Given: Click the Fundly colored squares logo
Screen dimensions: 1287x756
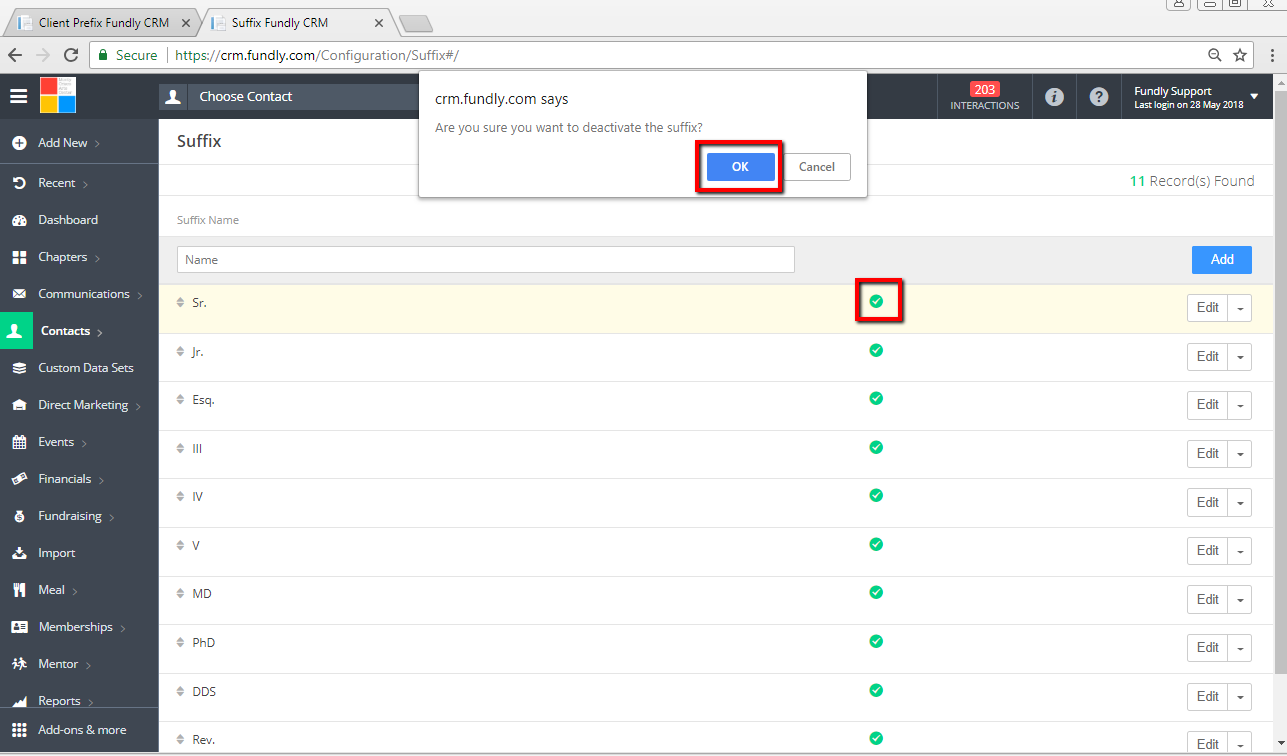Looking at the screenshot, I should click(58, 96).
